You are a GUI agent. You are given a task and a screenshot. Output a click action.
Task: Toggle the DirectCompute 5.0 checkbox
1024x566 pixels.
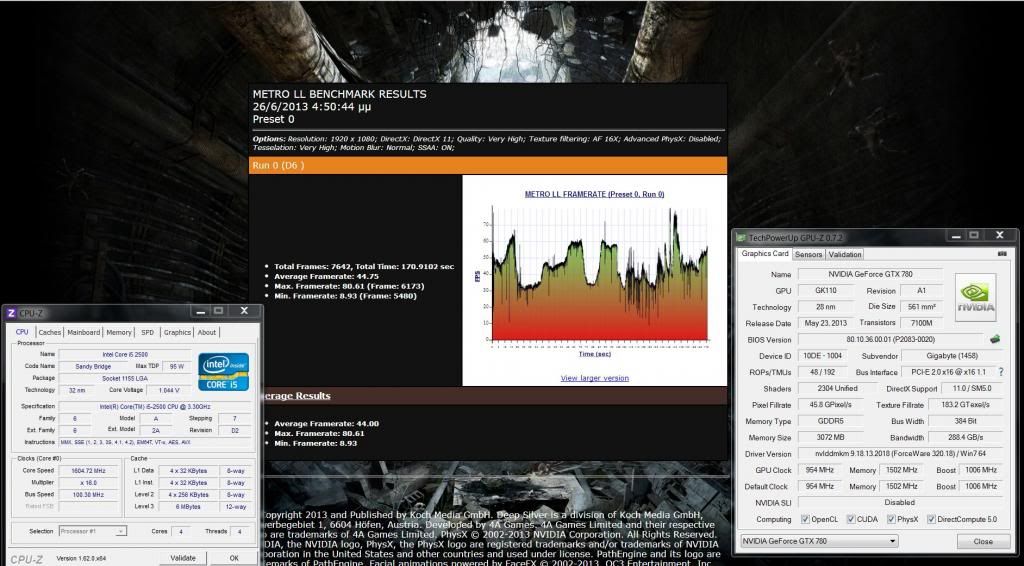[x=931, y=519]
